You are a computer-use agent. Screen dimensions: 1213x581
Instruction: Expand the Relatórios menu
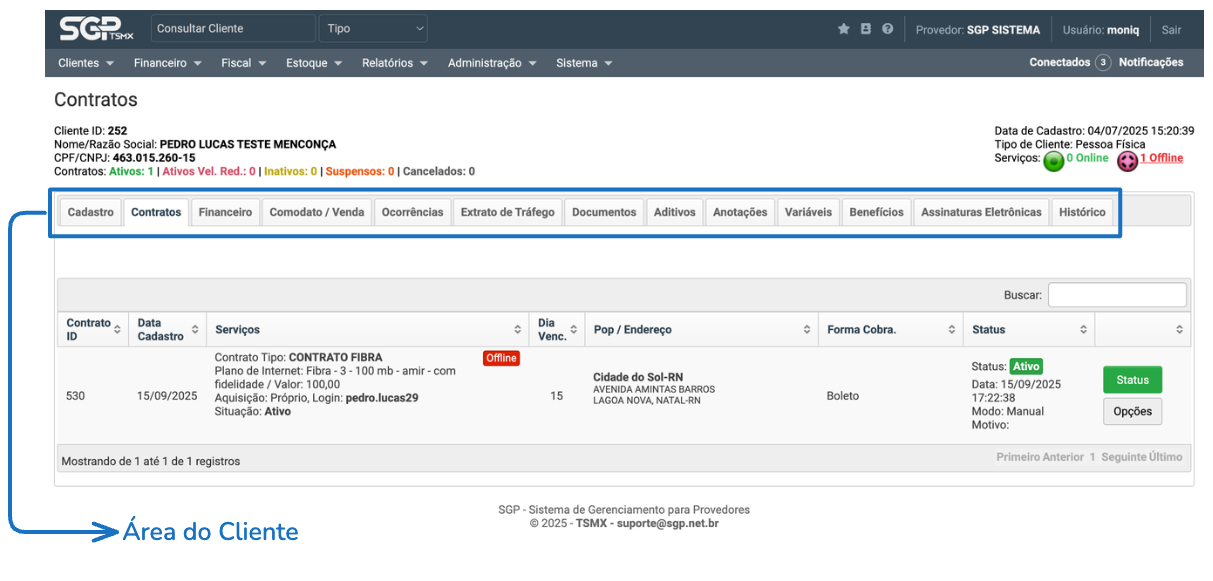[x=395, y=63]
